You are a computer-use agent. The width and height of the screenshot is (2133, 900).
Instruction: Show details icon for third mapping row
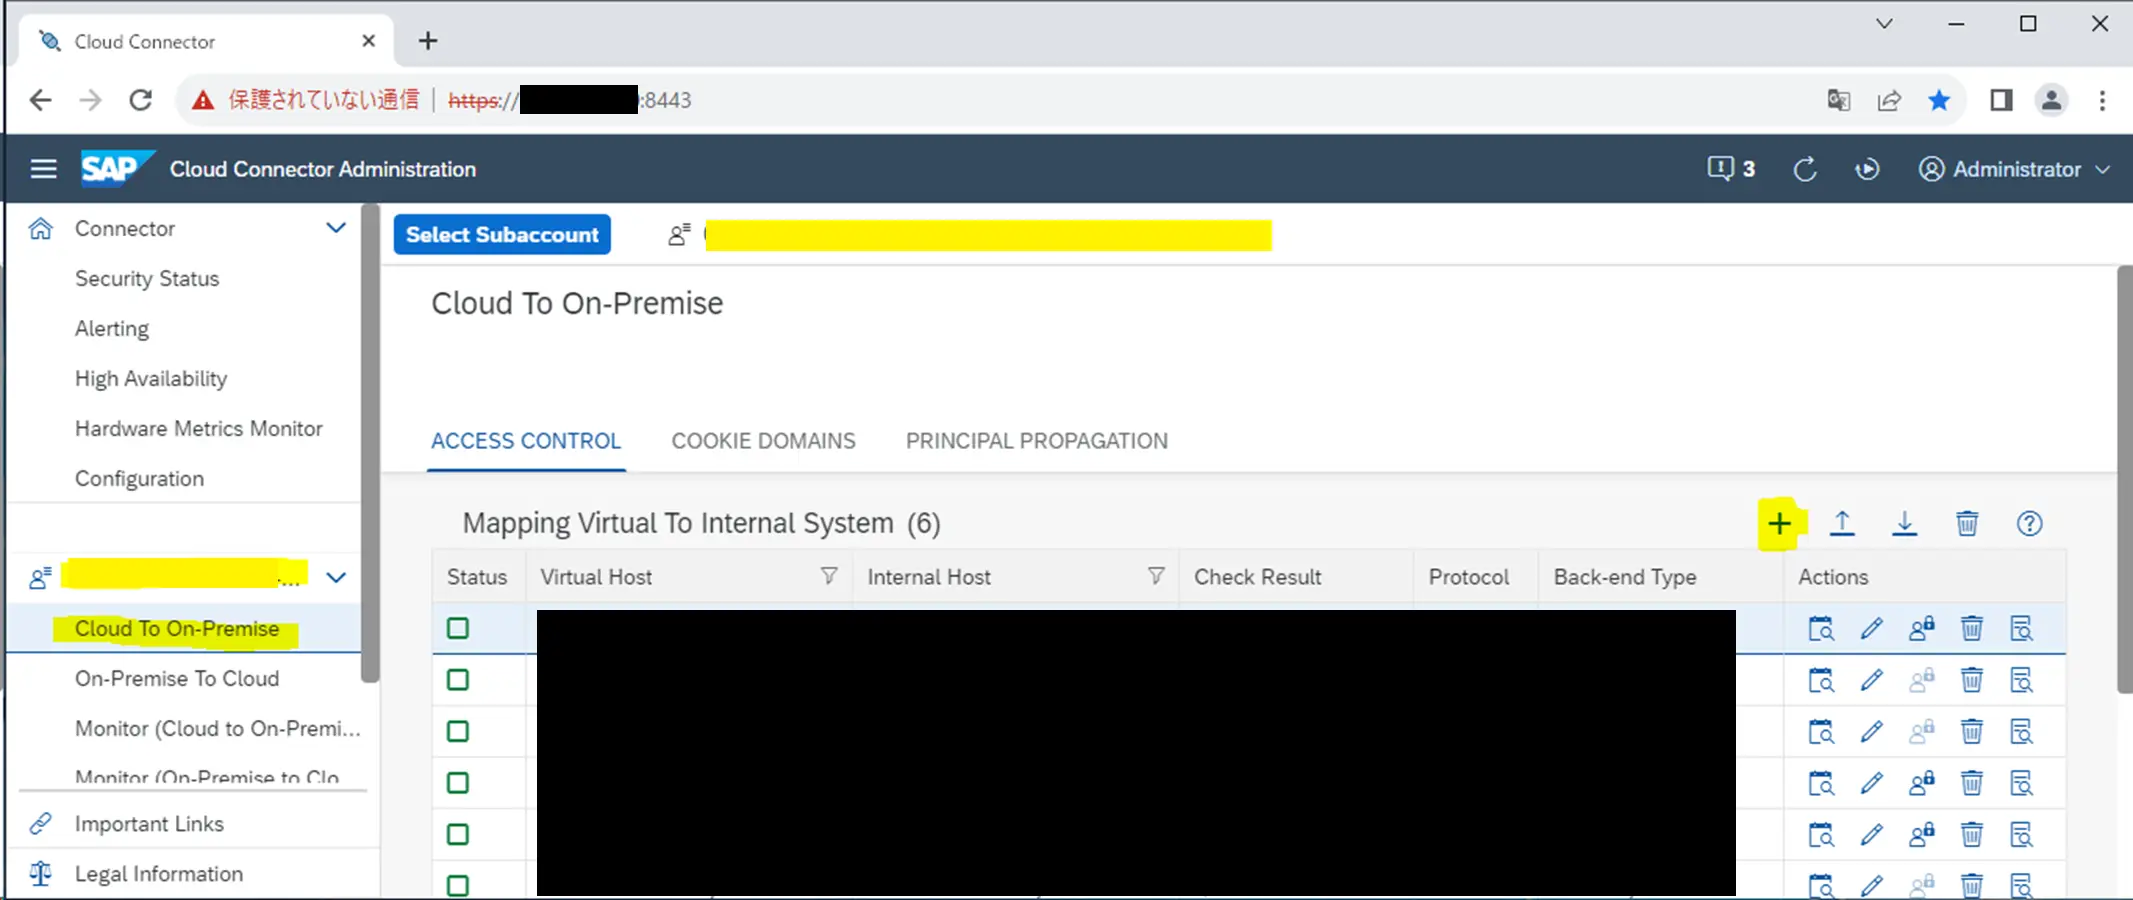[2021, 732]
